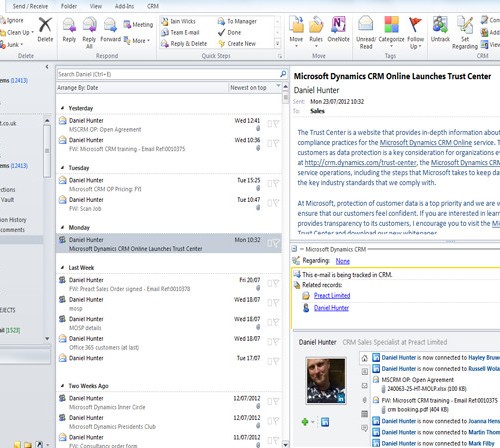Open the Send / Receive tab
Image resolution: width=500 pixels, height=448 pixels.
(x=30, y=6)
